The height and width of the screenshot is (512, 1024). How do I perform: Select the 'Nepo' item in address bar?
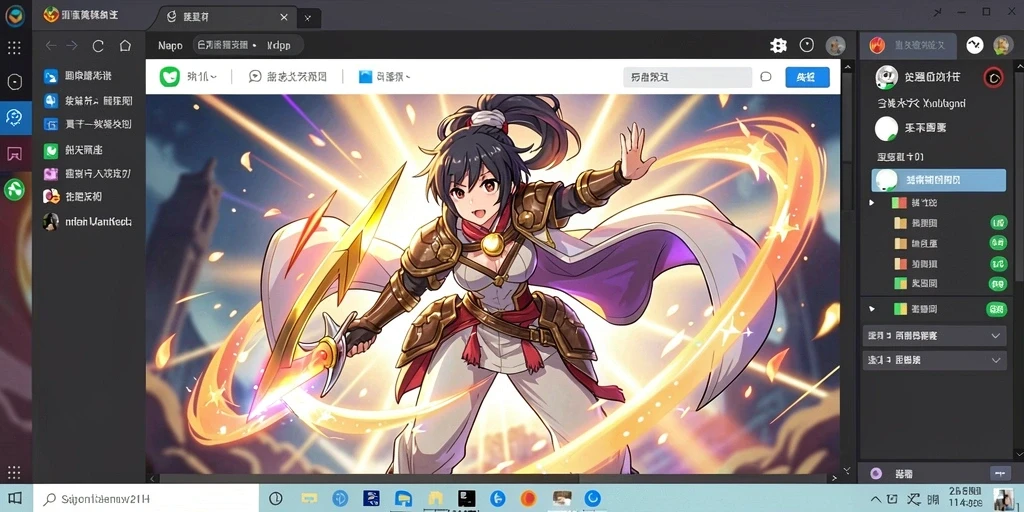click(170, 46)
